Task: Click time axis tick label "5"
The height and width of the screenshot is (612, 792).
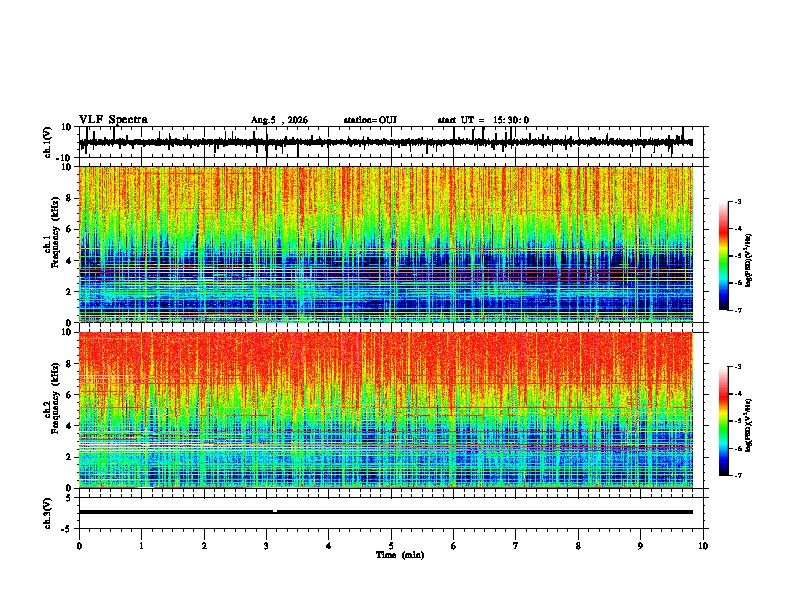Action: [391, 546]
